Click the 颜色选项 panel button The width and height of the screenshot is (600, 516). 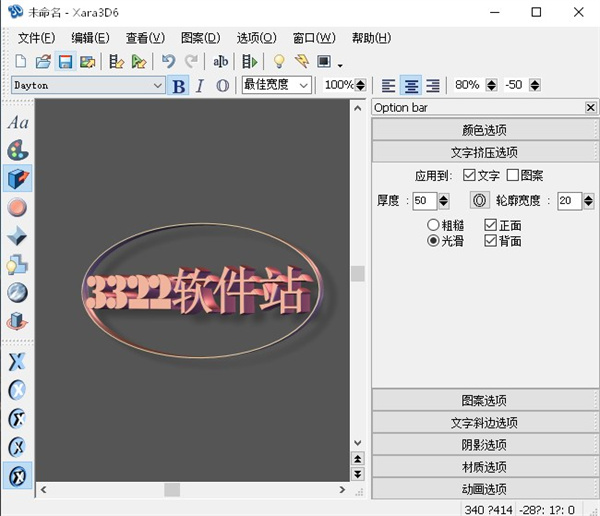(484, 130)
